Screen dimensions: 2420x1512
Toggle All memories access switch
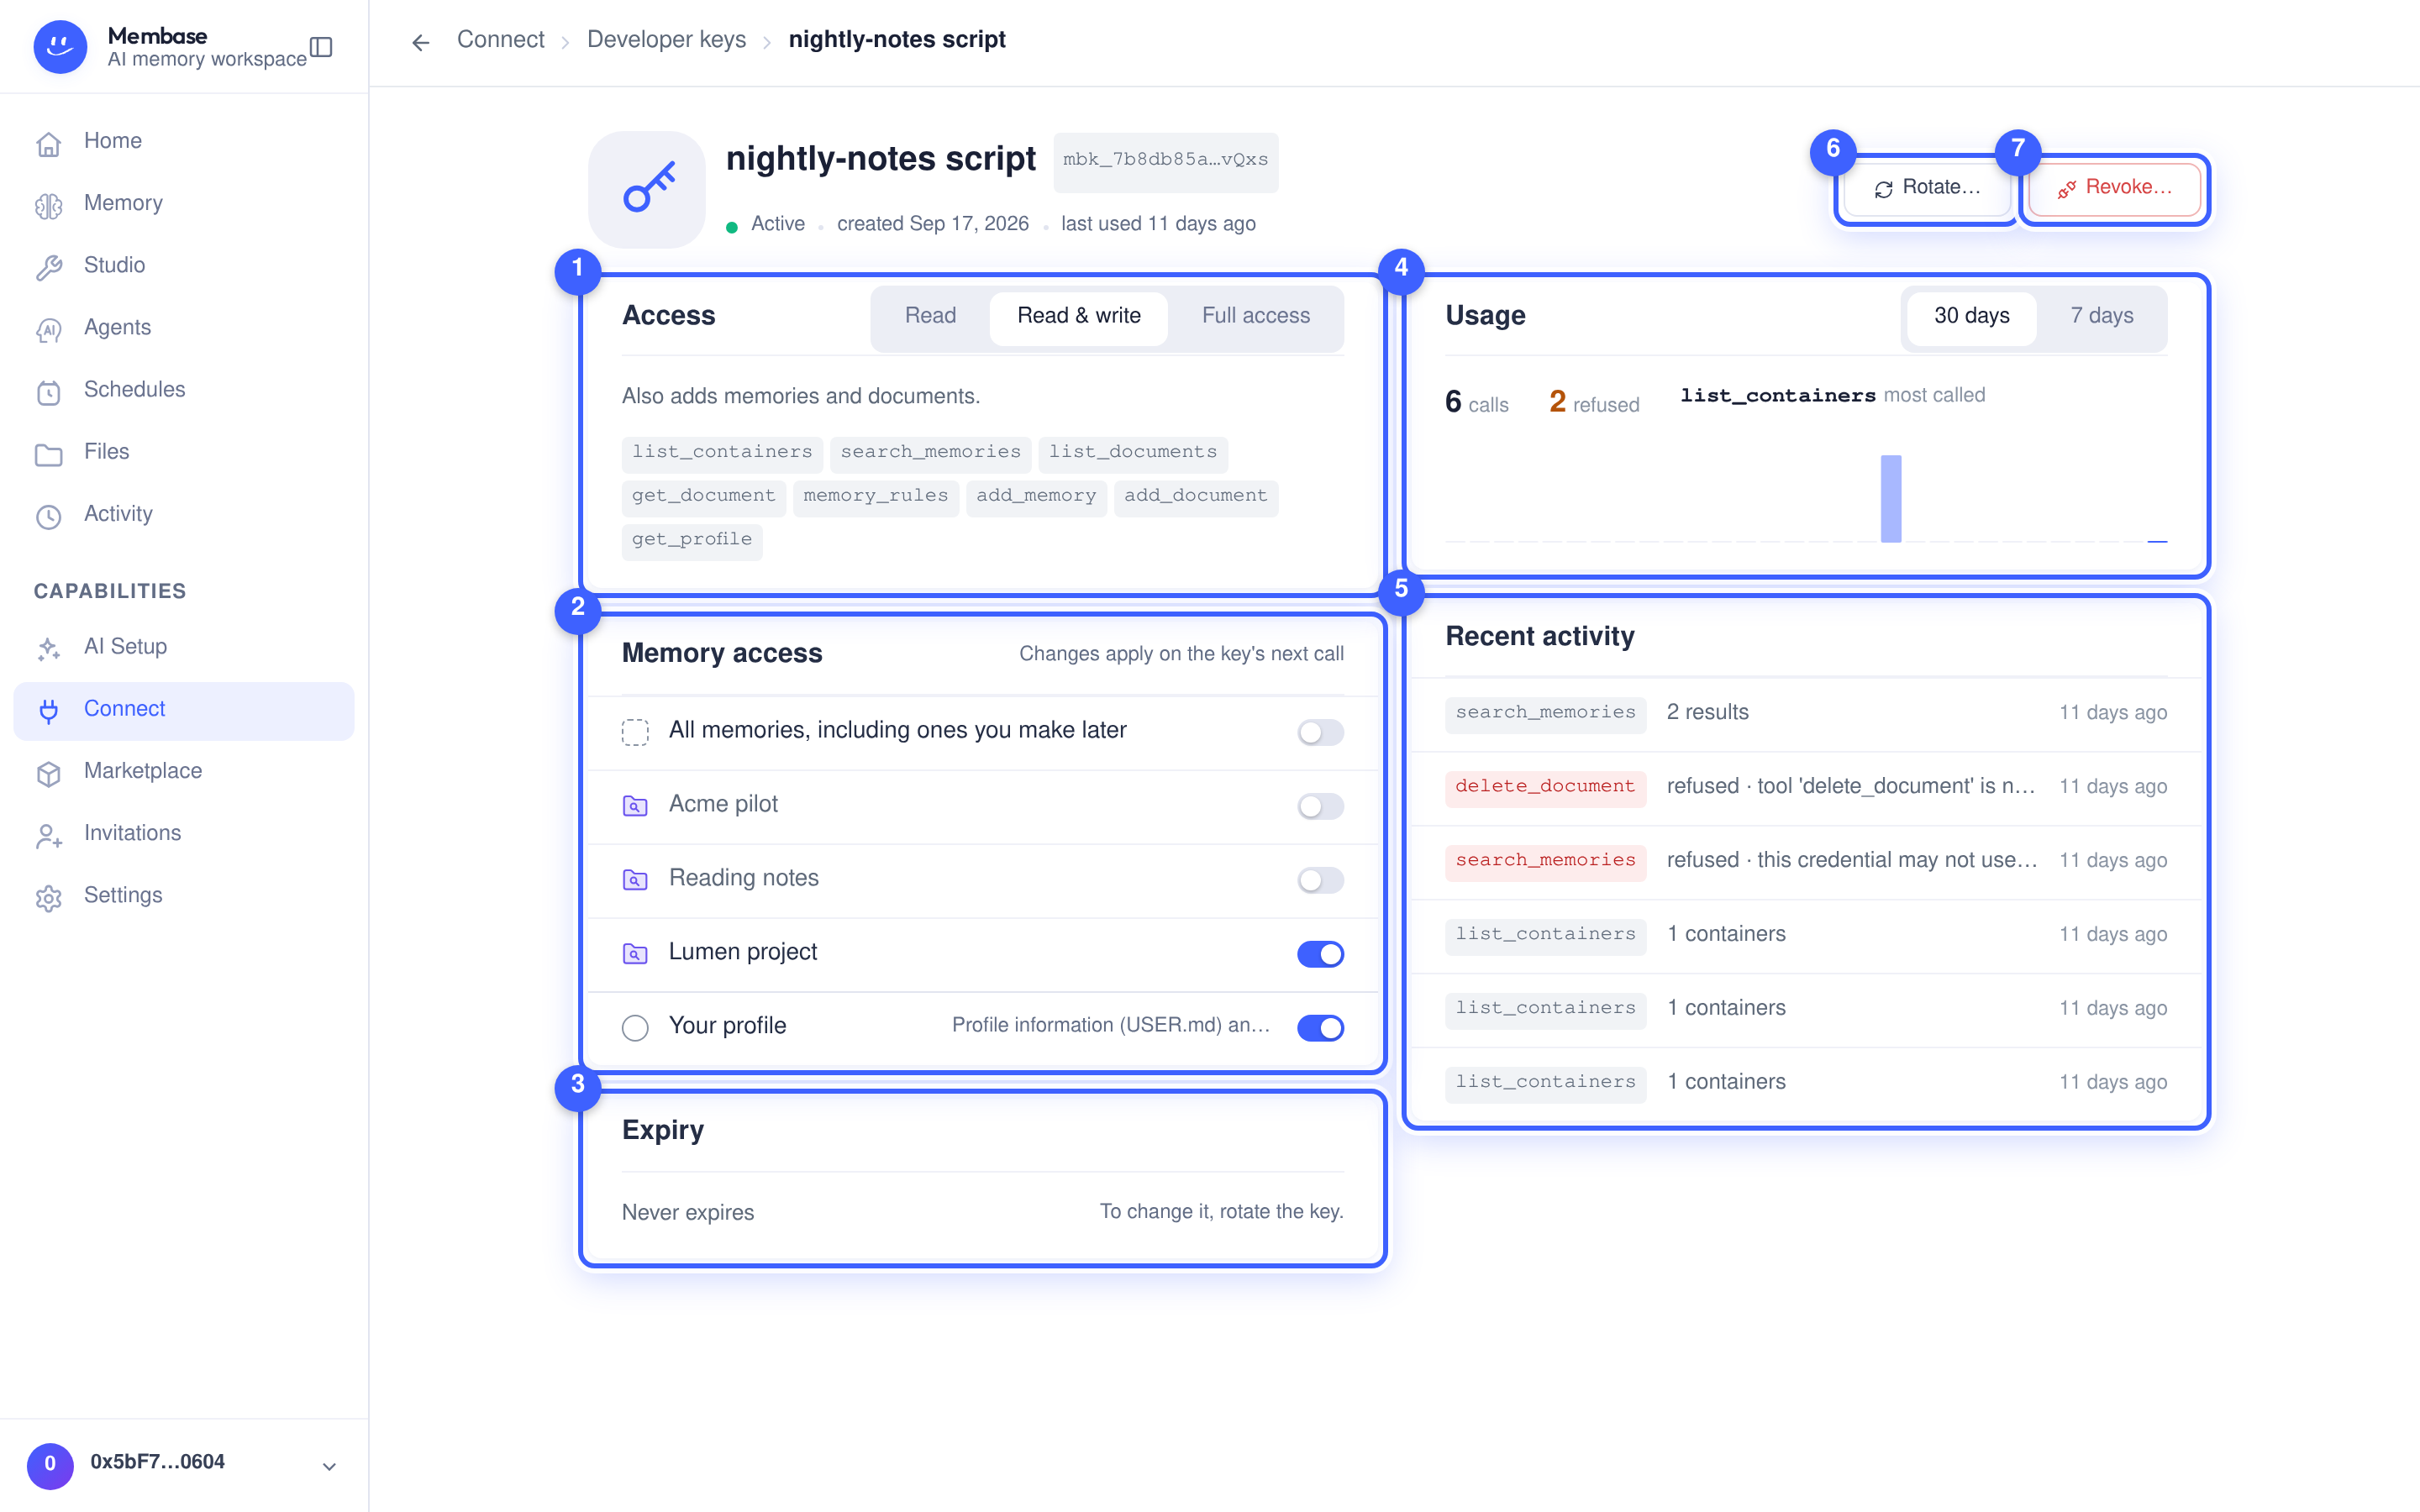[x=1320, y=732]
